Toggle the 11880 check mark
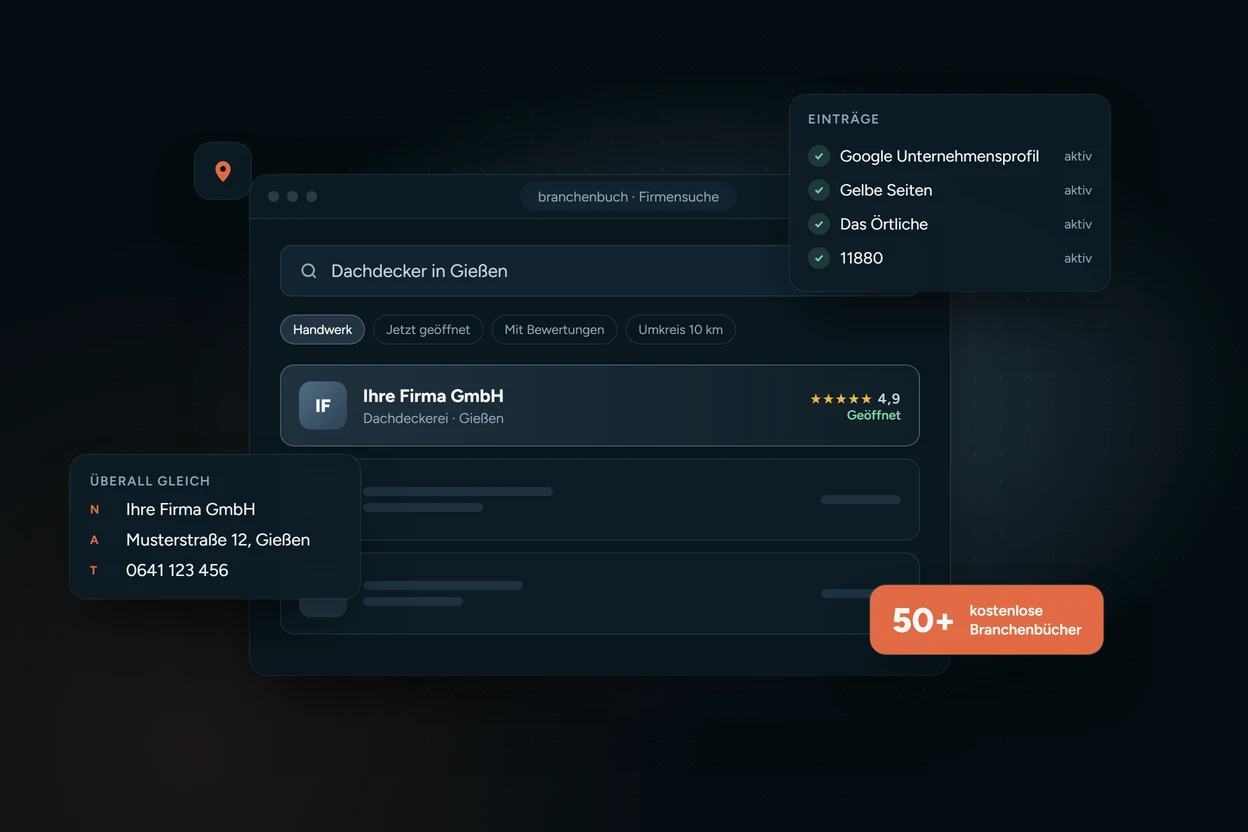1248x832 pixels. click(819, 258)
